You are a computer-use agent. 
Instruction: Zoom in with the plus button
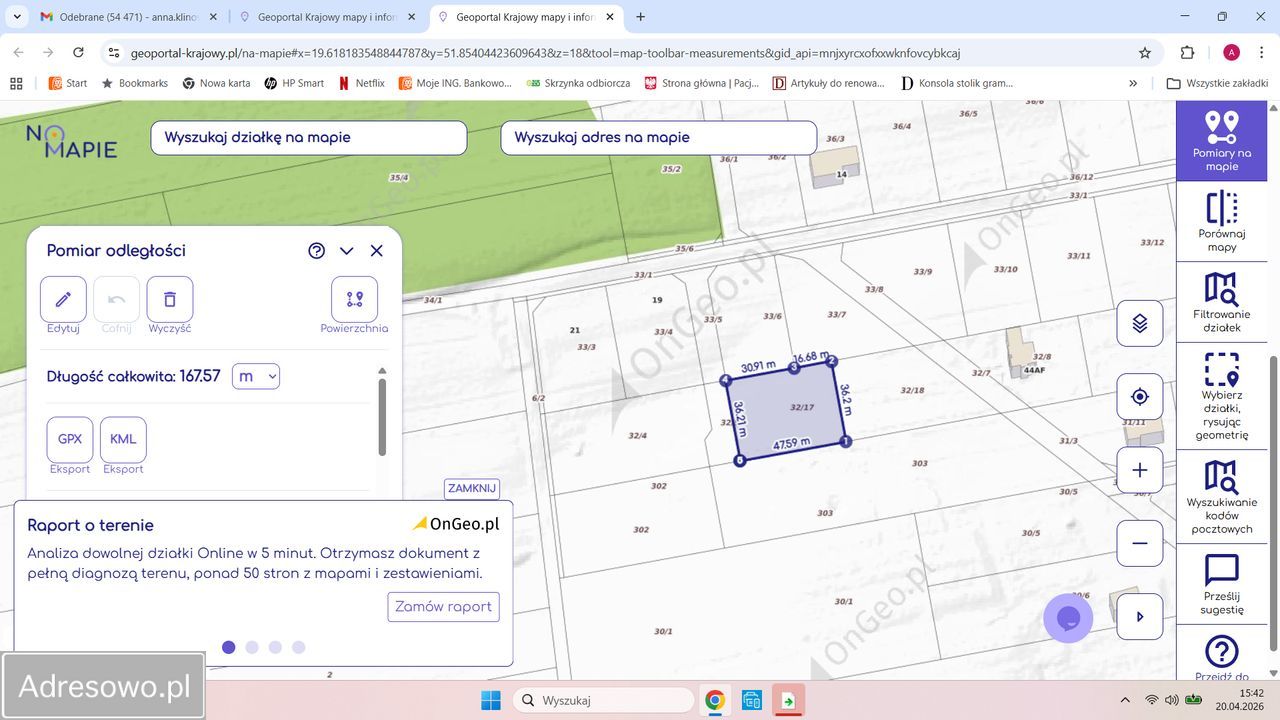click(1139, 470)
